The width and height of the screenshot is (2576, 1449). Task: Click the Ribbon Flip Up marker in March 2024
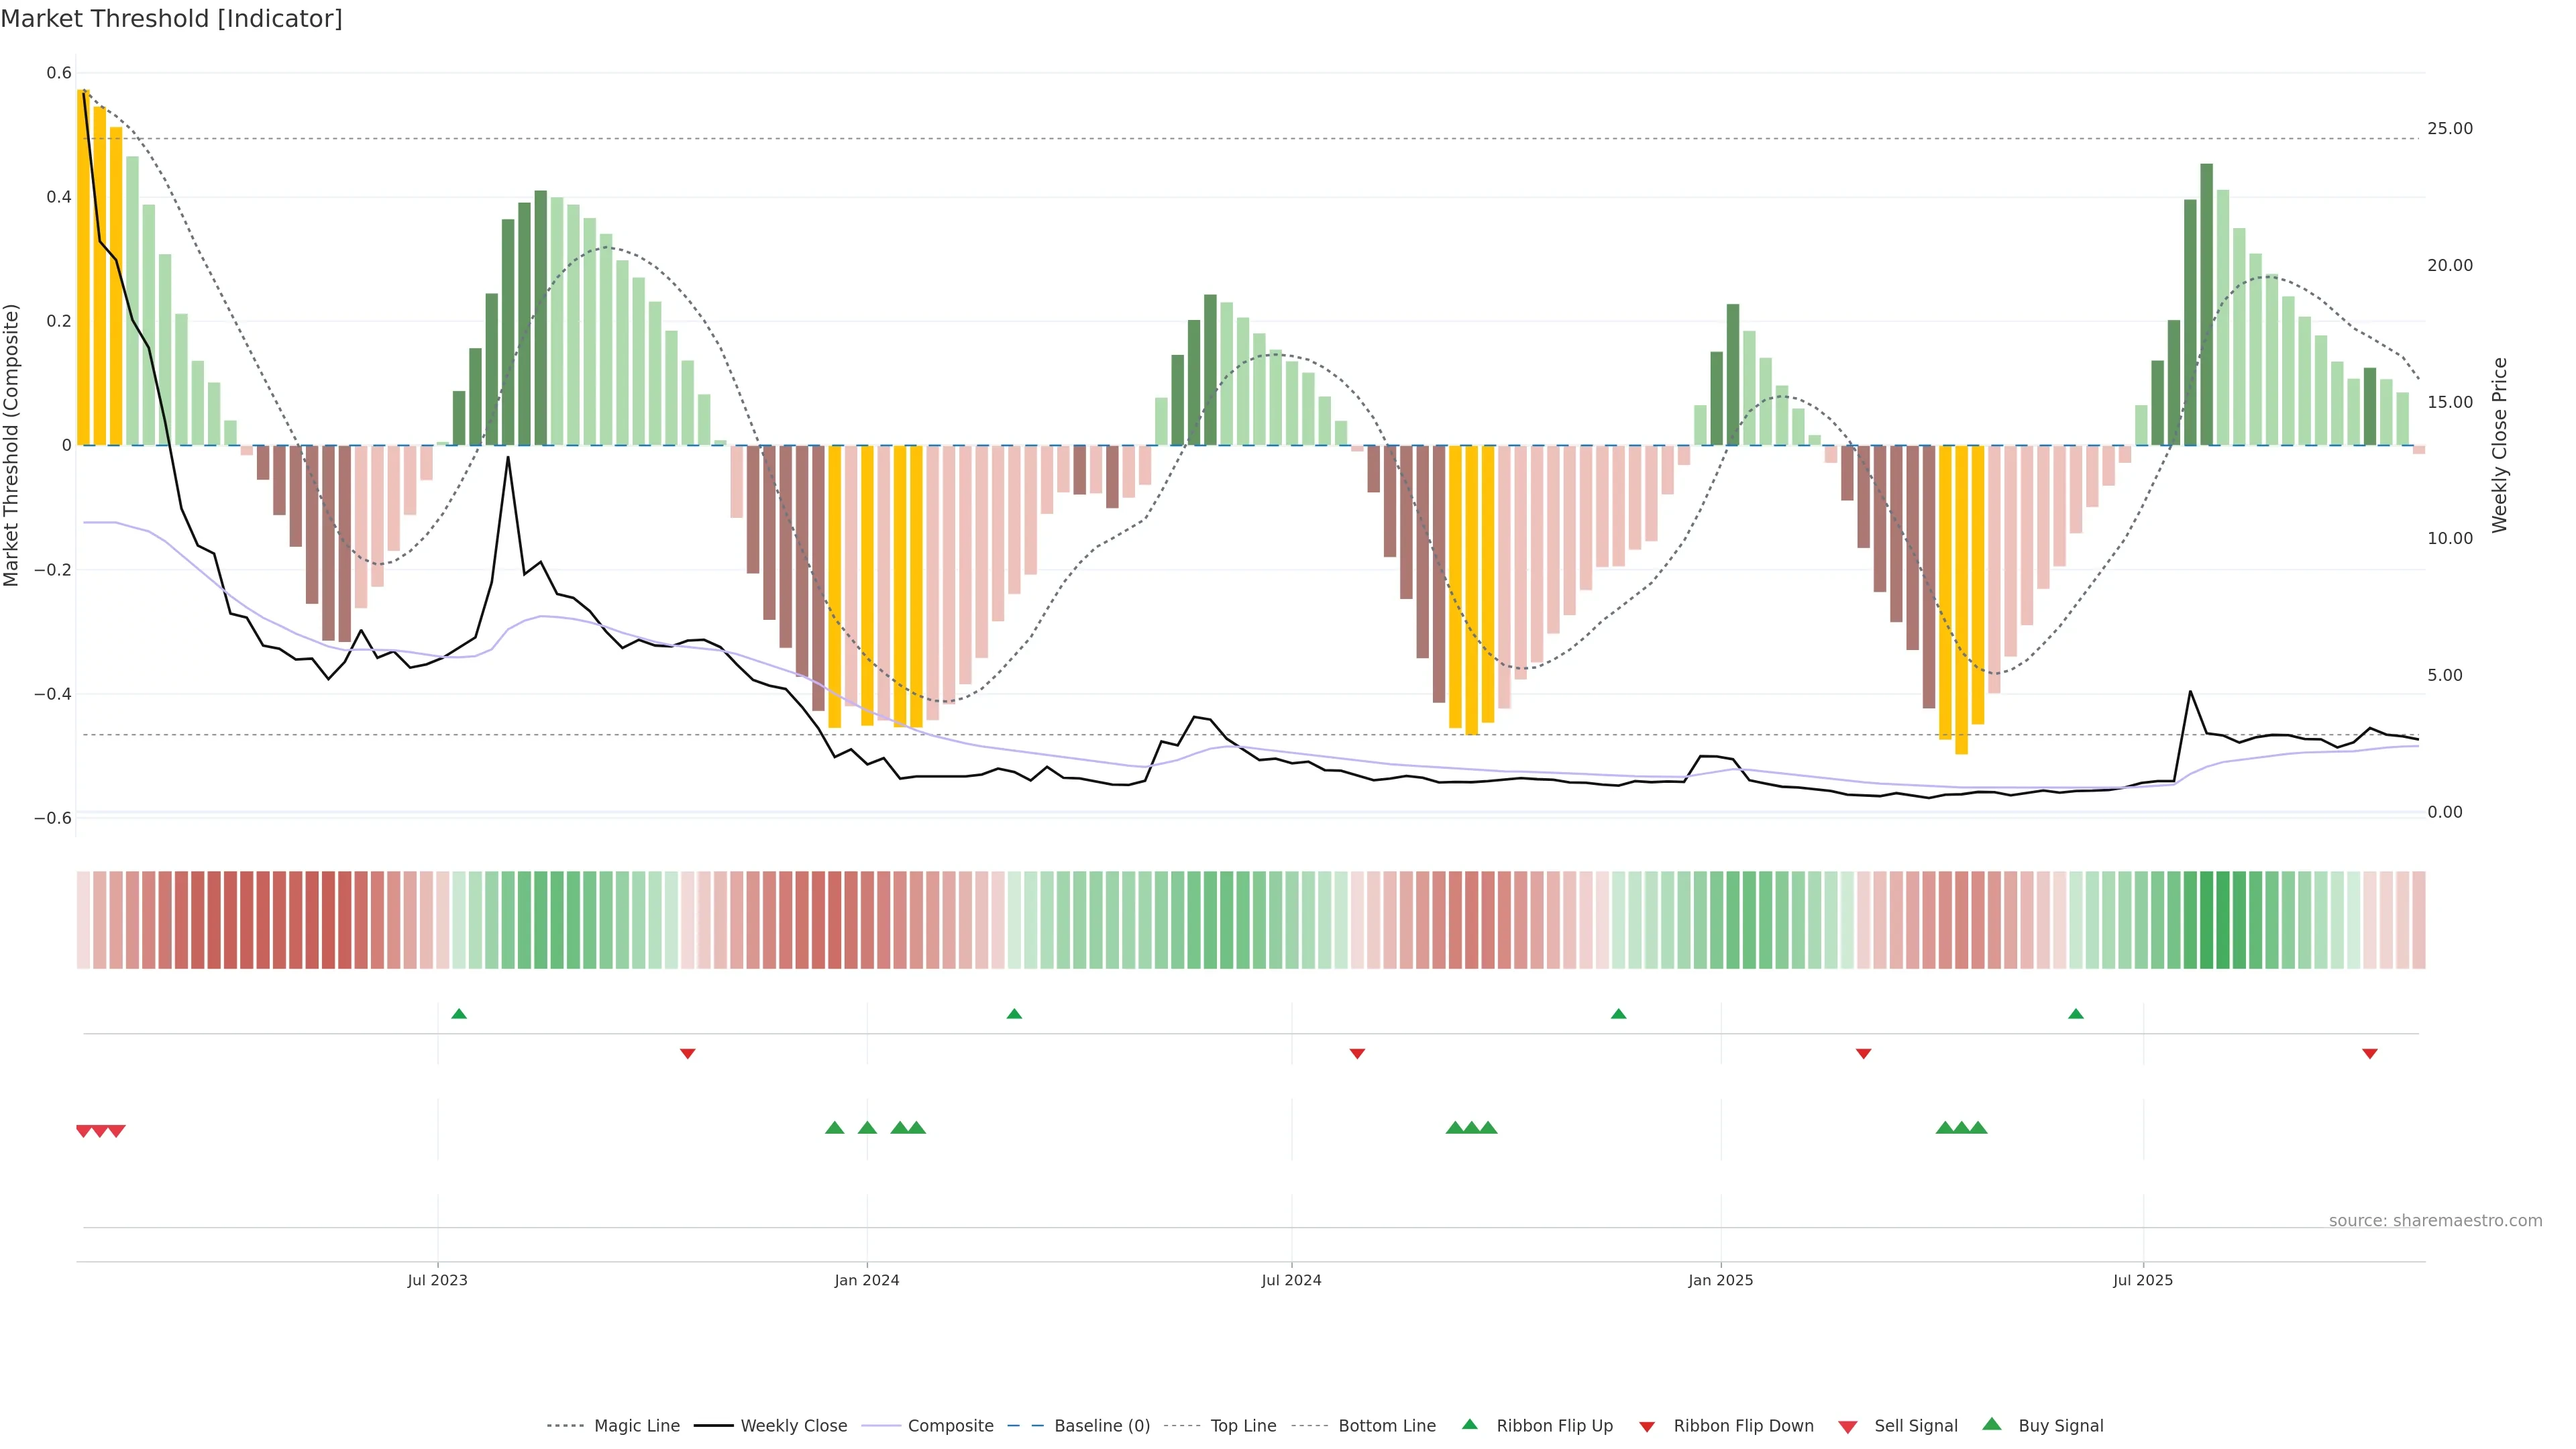(x=1014, y=1014)
